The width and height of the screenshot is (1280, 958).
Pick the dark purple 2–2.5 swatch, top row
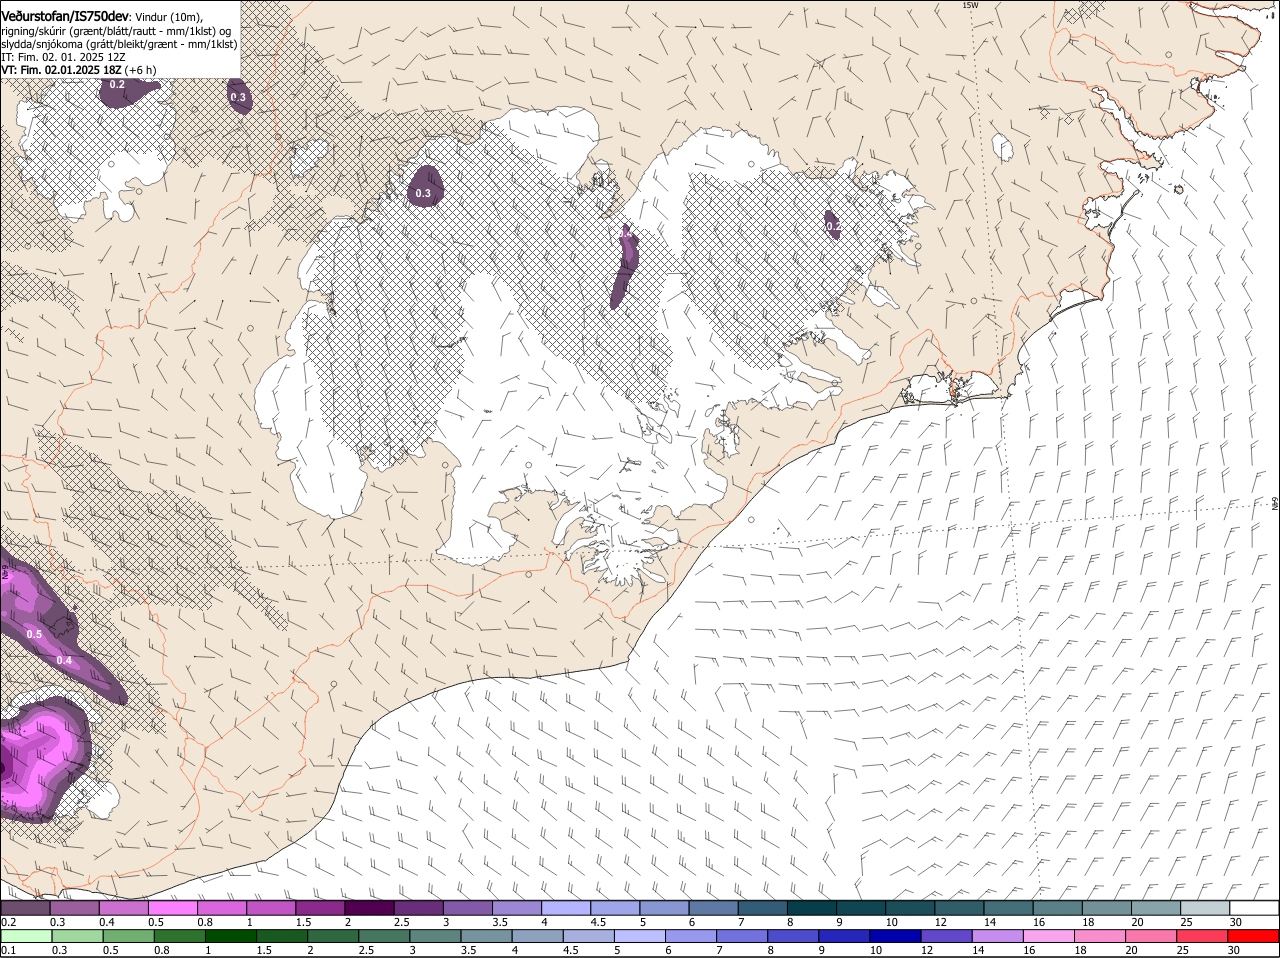[369, 908]
